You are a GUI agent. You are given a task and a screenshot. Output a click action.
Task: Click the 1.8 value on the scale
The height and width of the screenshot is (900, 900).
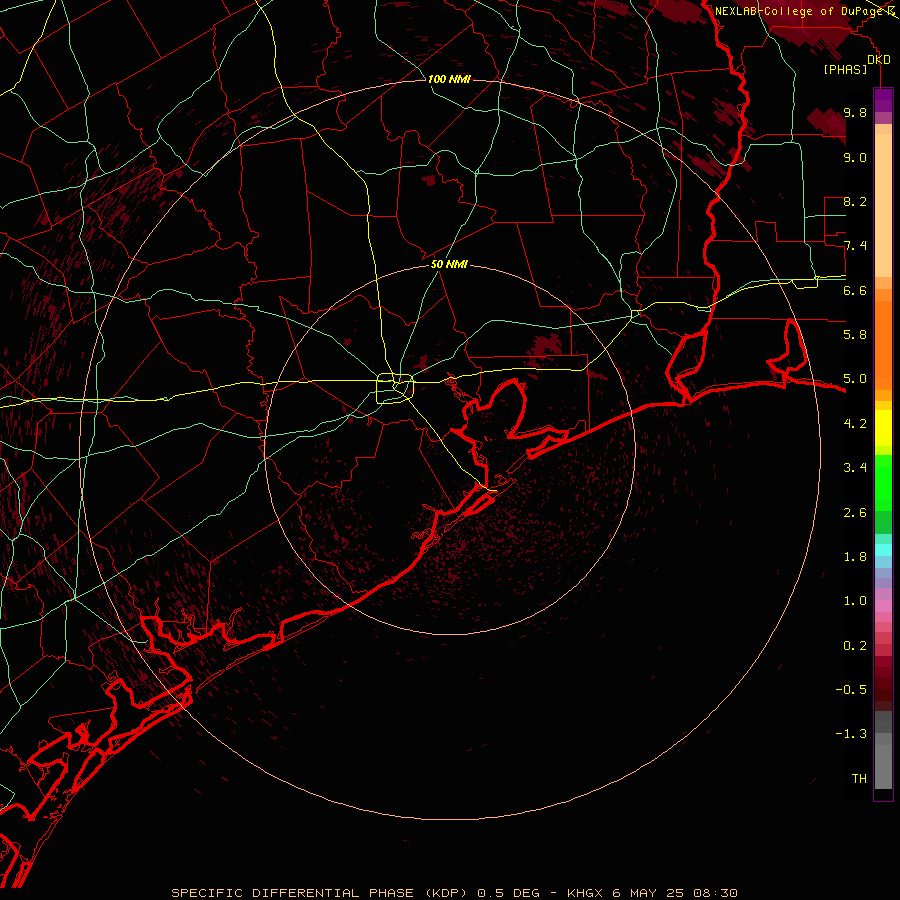pyautogui.click(x=855, y=557)
